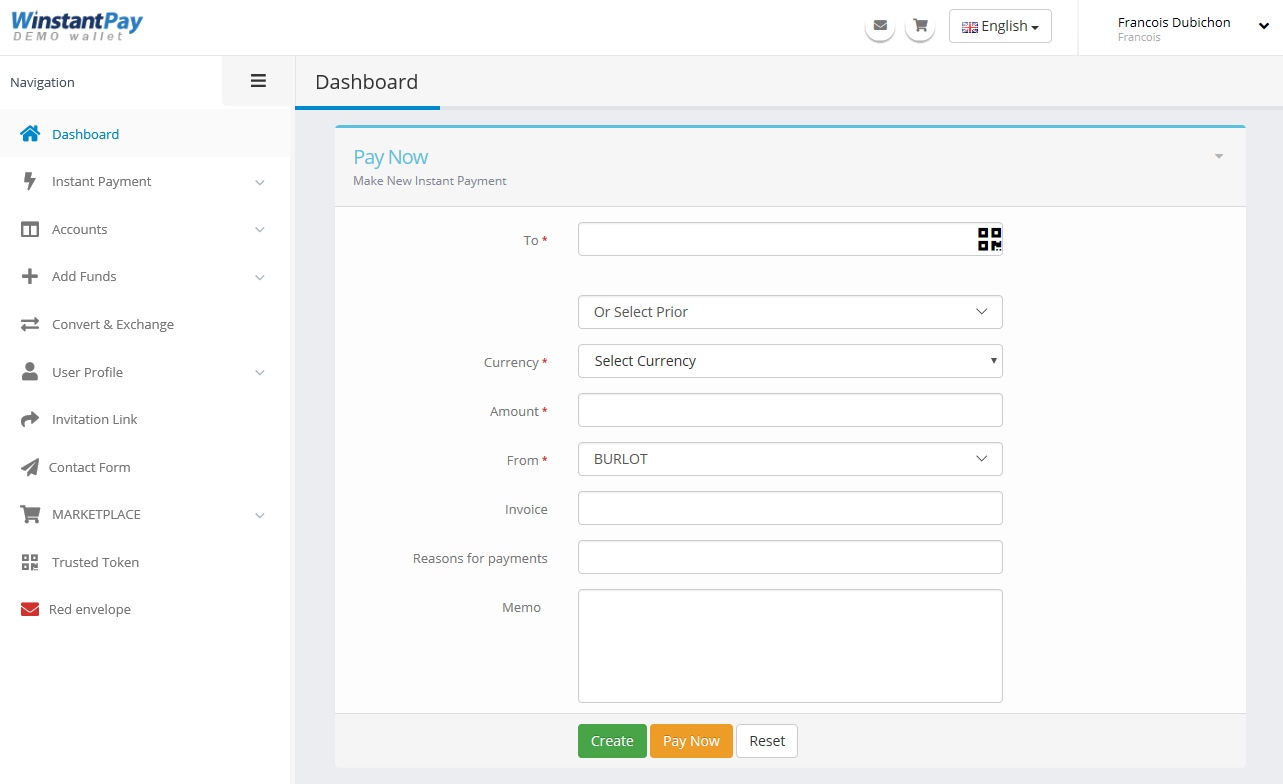
Task: Open the English language dropdown
Action: click(1000, 26)
